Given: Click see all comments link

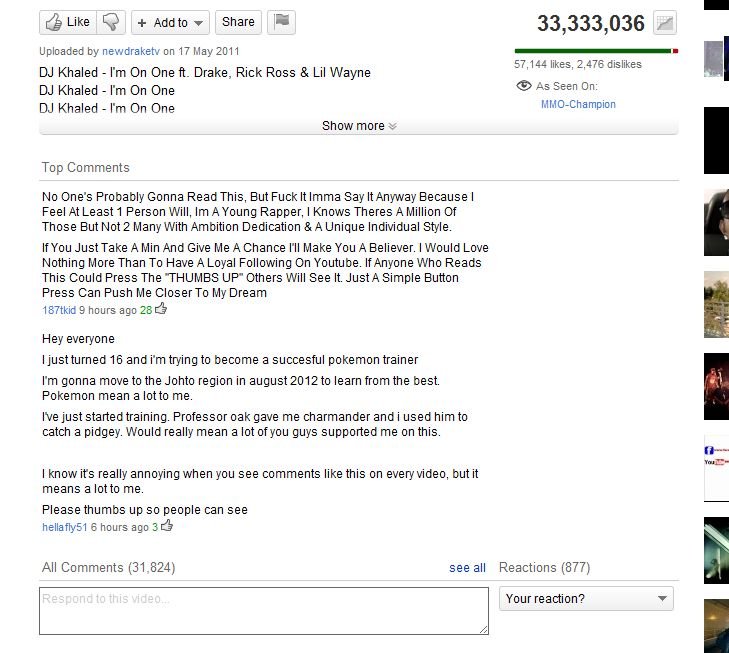Looking at the screenshot, I should (x=467, y=567).
